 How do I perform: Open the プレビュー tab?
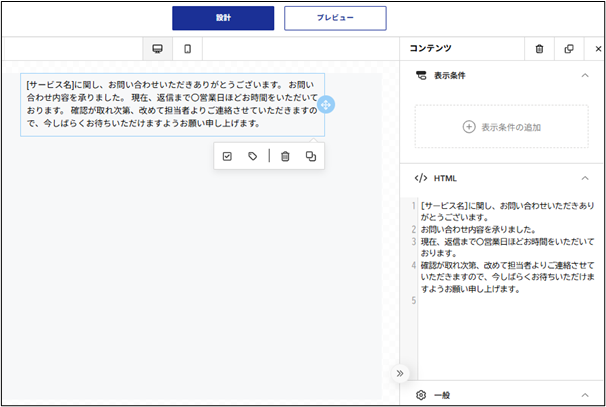(335, 18)
